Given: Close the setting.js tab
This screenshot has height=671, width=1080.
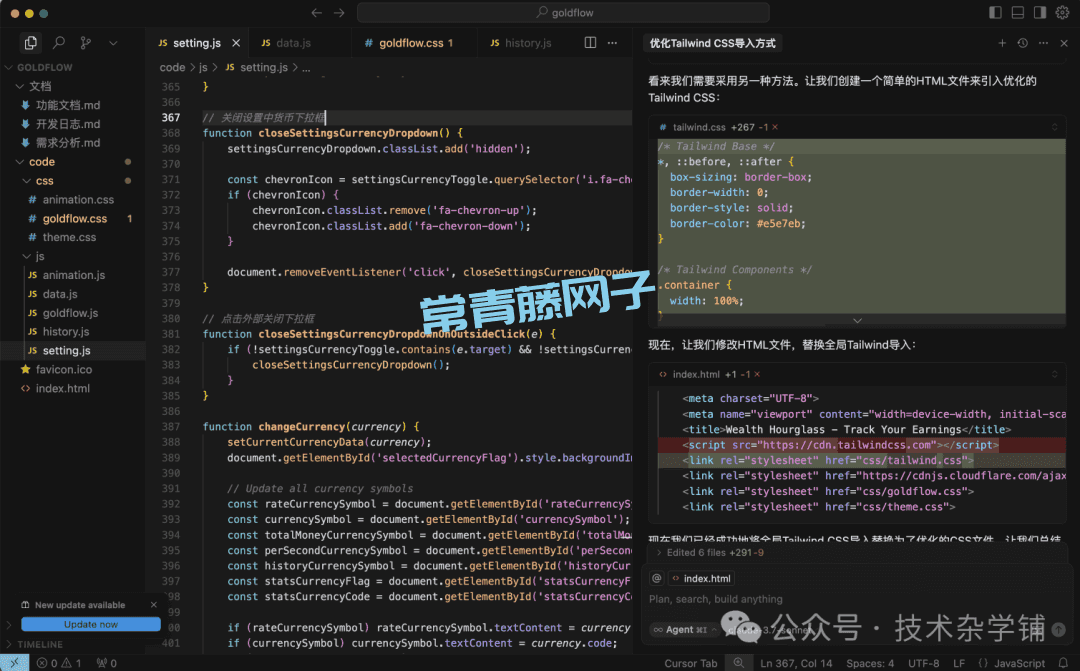Looking at the screenshot, I should click(x=236, y=43).
